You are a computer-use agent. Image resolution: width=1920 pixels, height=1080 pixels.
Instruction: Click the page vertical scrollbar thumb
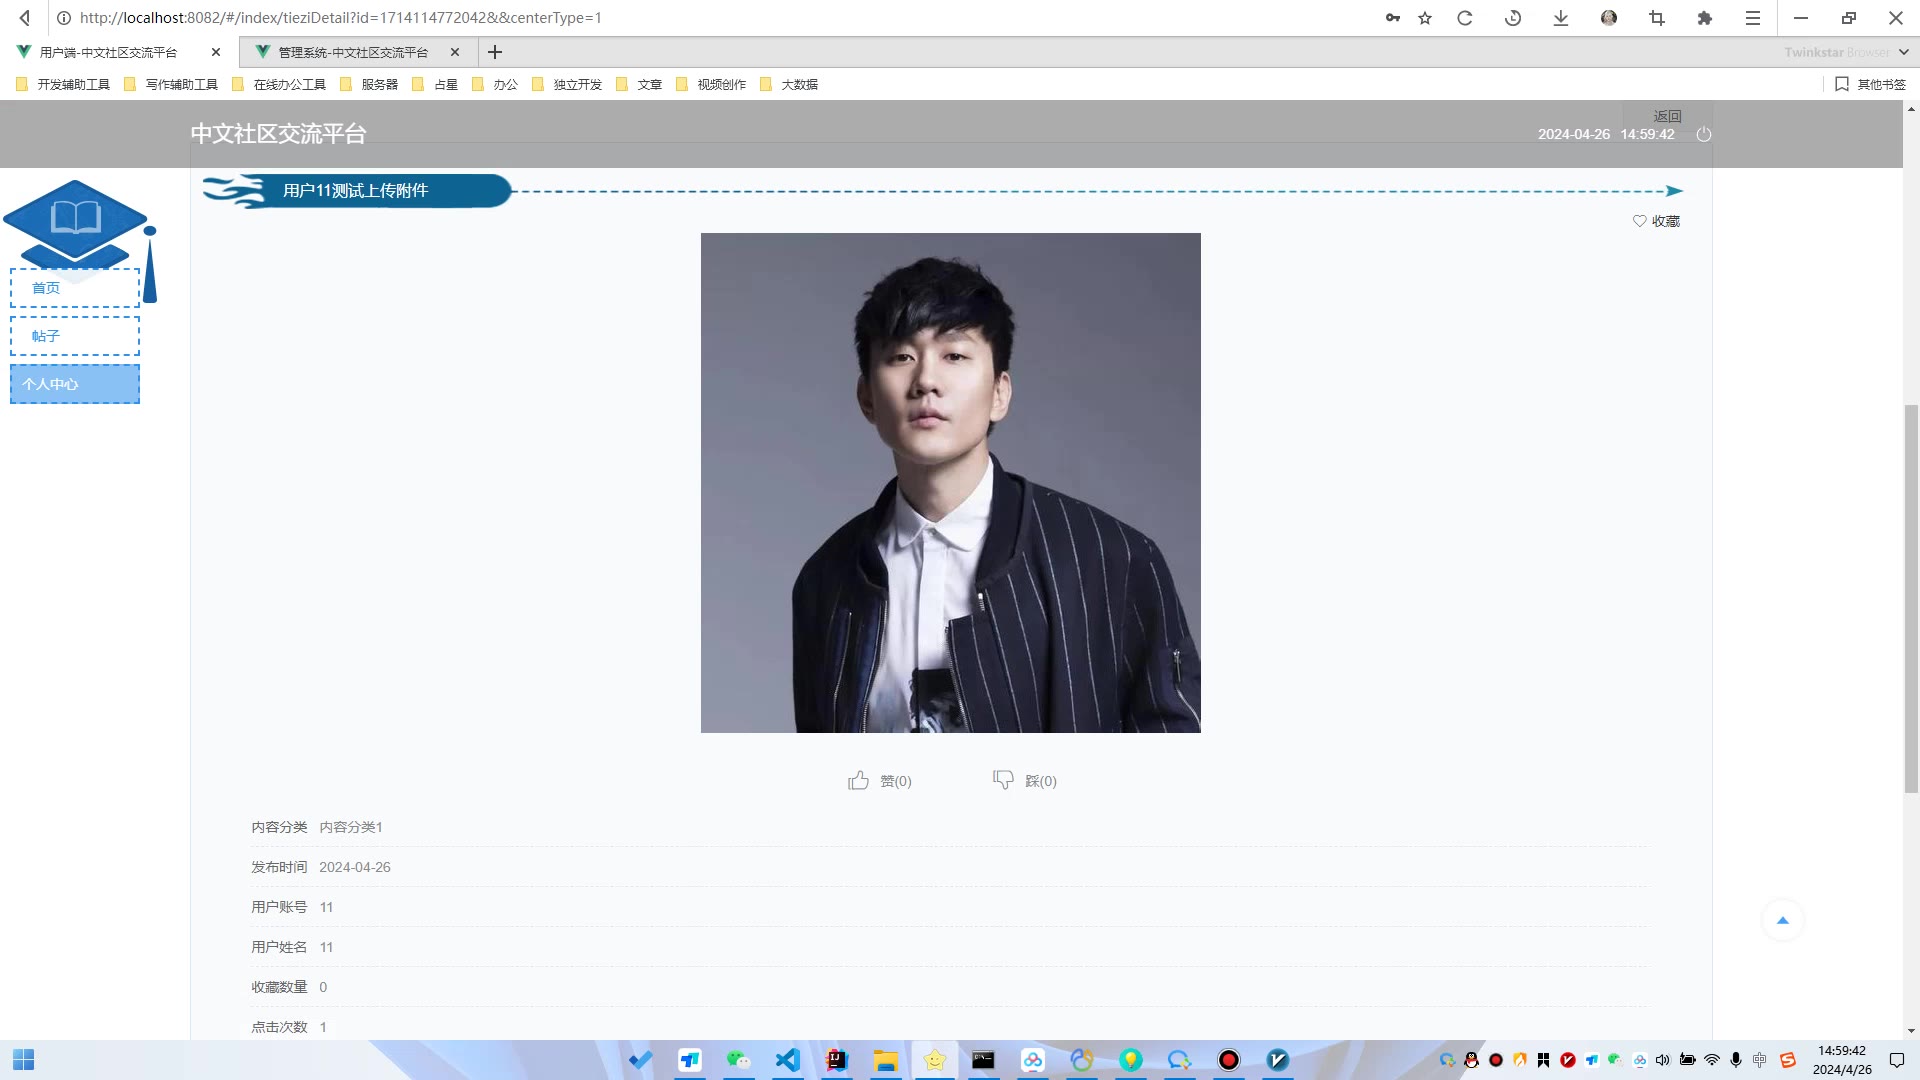coord(1911,600)
